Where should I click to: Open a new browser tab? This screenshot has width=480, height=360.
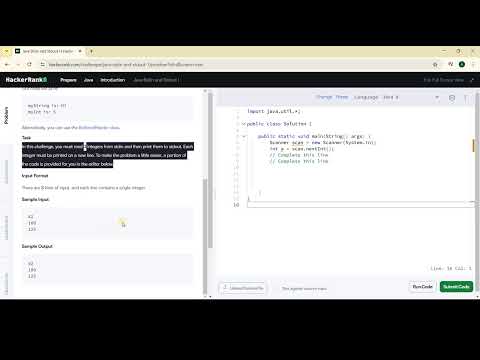pyautogui.click(x=91, y=51)
